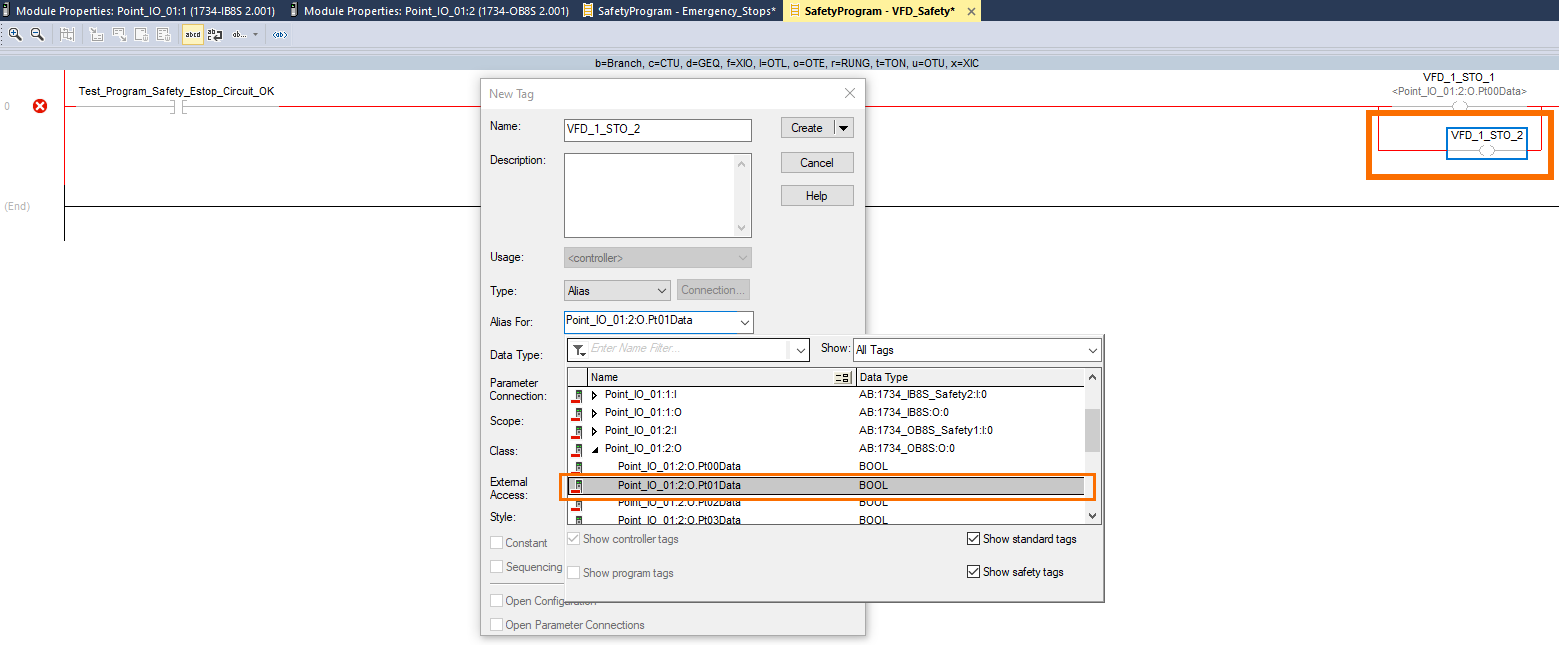Click the <ab> language switching toolbar icon
The width and height of the screenshot is (1559, 645).
click(x=279, y=33)
